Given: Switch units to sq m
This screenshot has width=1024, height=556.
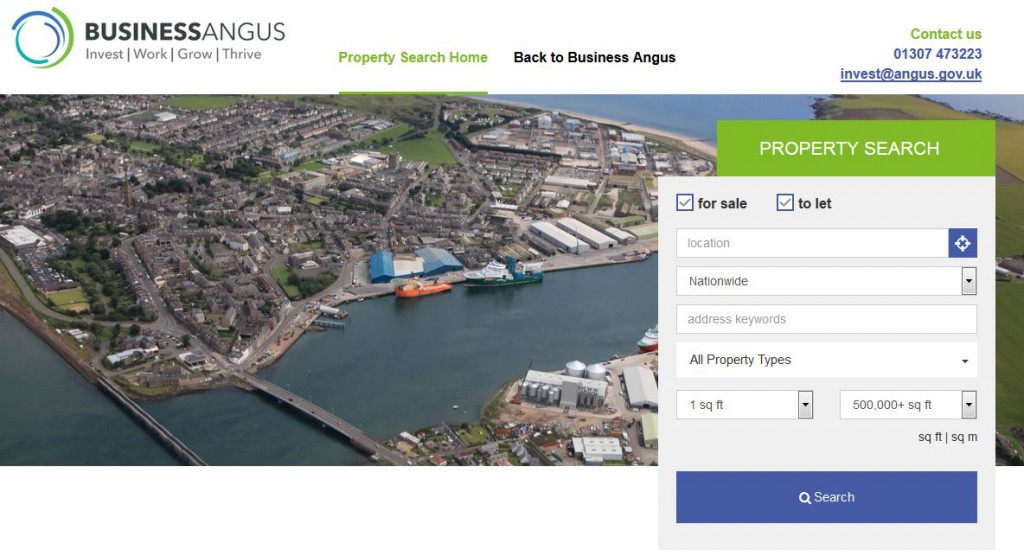Looking at the screenshot, I should [x=964, y=437].
